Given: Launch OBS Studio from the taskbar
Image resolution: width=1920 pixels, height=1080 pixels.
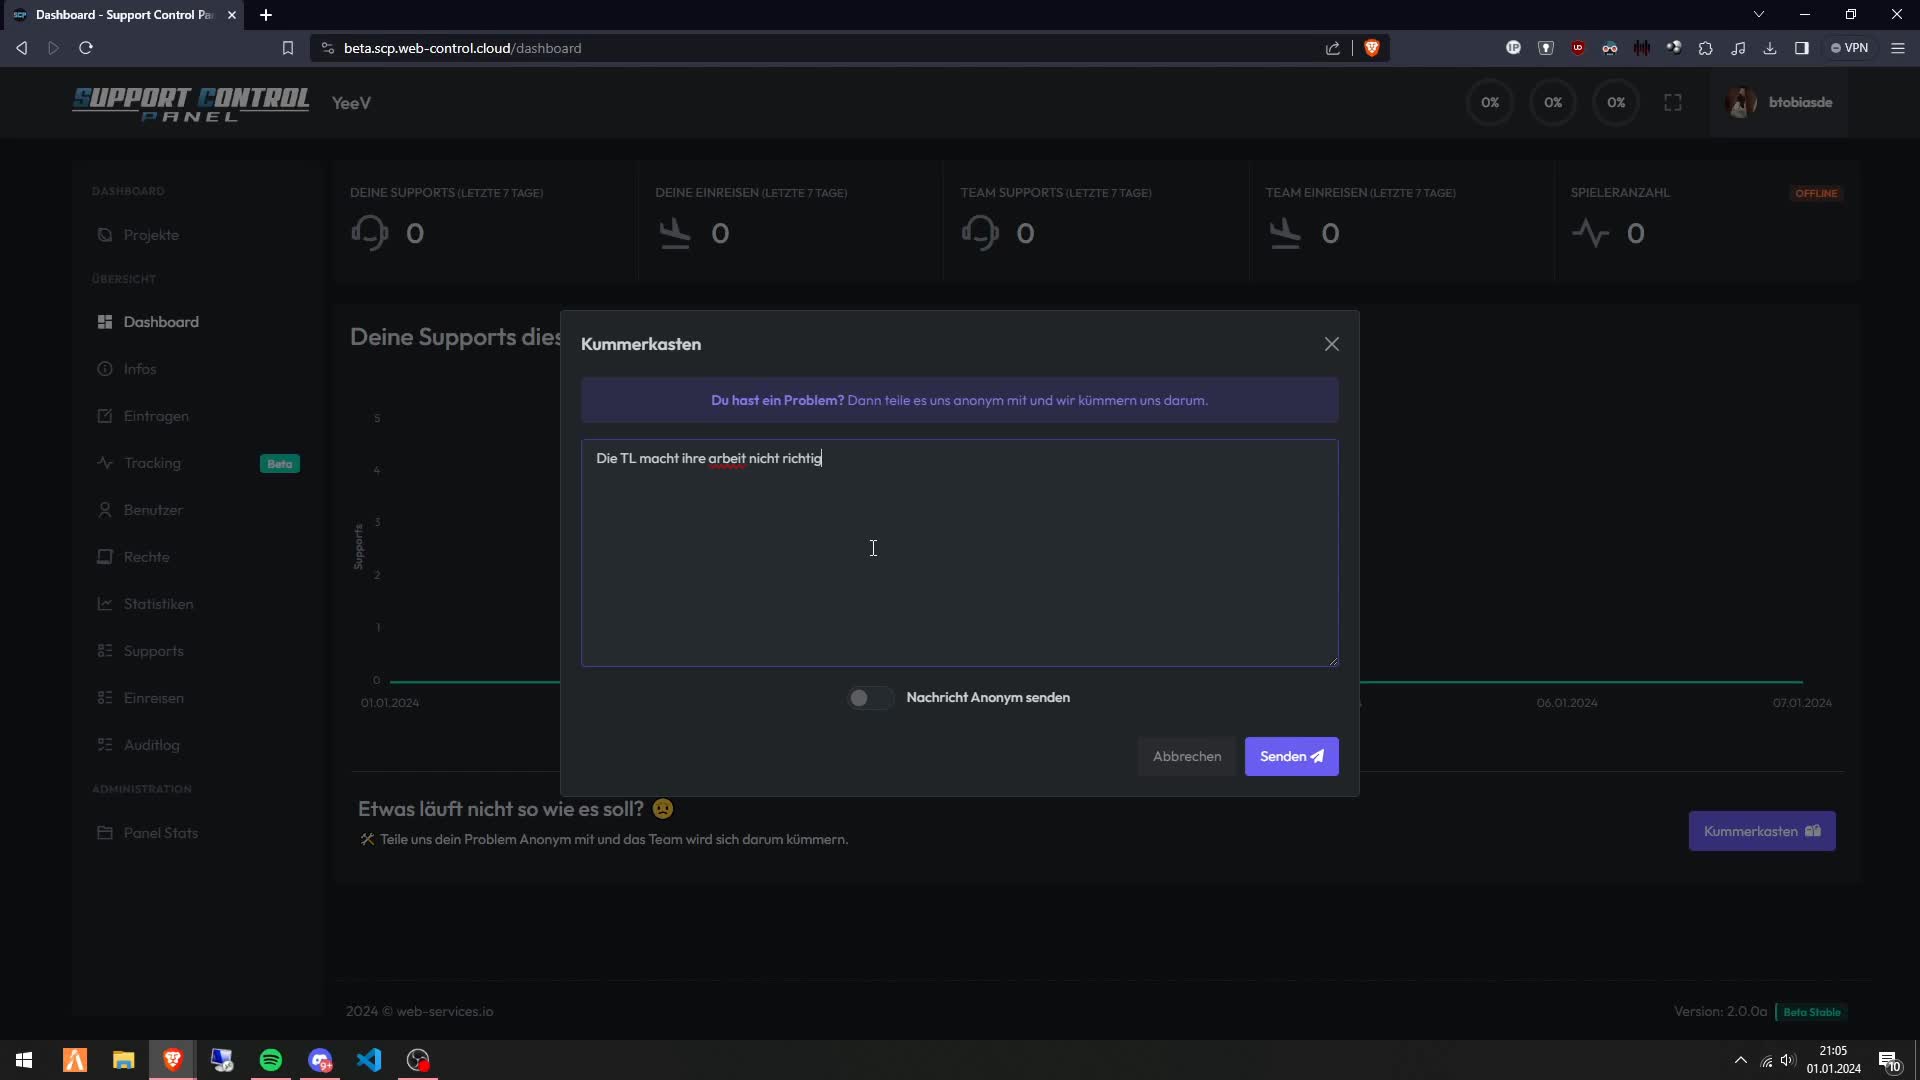Looking at the screenshot, I should tap(419, 1059).
